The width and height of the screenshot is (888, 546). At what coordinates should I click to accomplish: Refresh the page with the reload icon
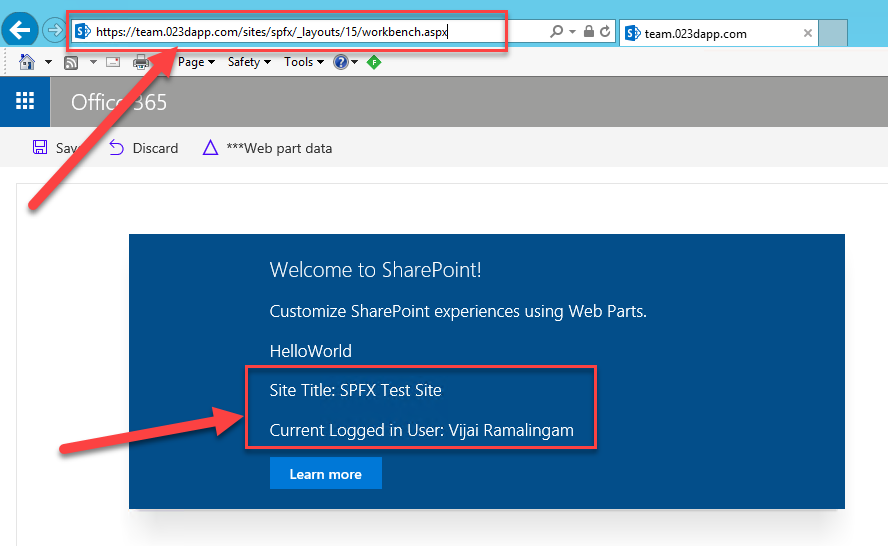pyautogui.click(x=605, y=31)
